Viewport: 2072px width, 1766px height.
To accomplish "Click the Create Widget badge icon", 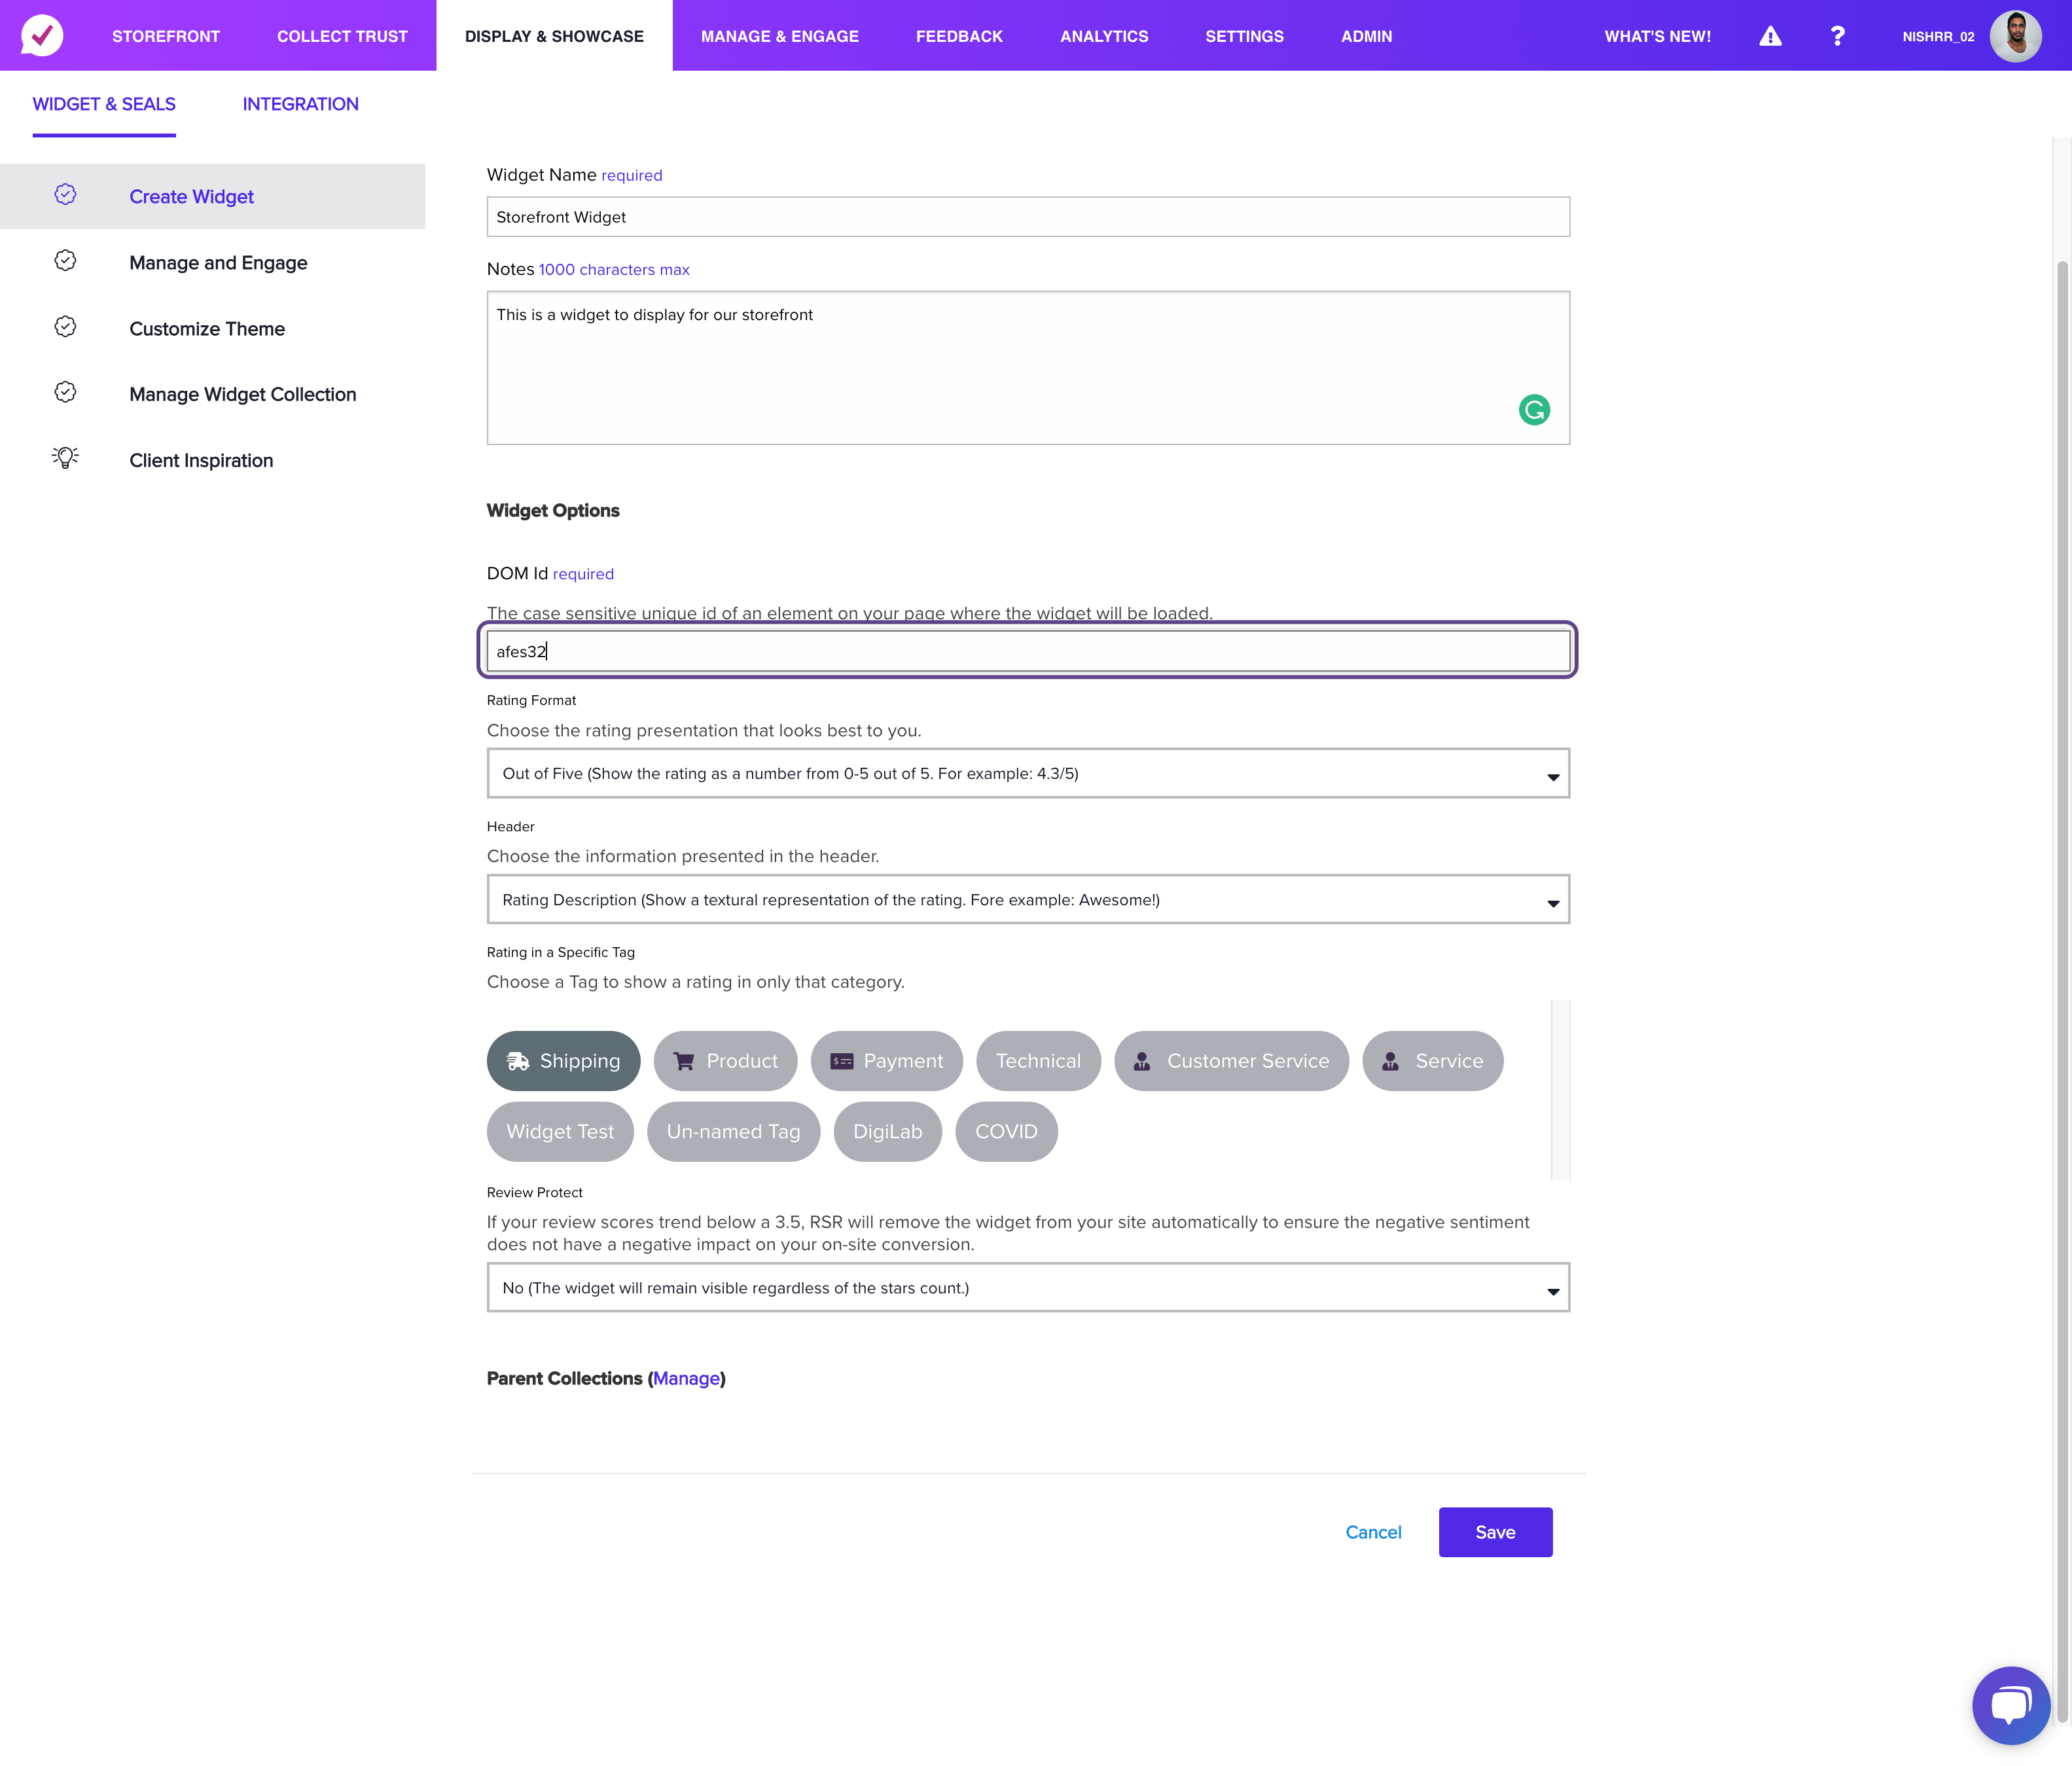I will (x=65, y=195).
